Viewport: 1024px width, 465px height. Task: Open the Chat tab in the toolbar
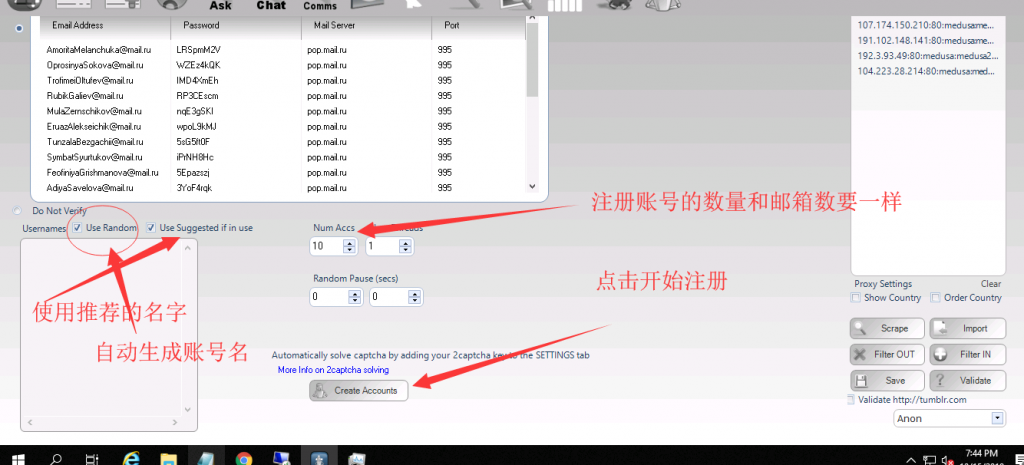tap(270, 5)
